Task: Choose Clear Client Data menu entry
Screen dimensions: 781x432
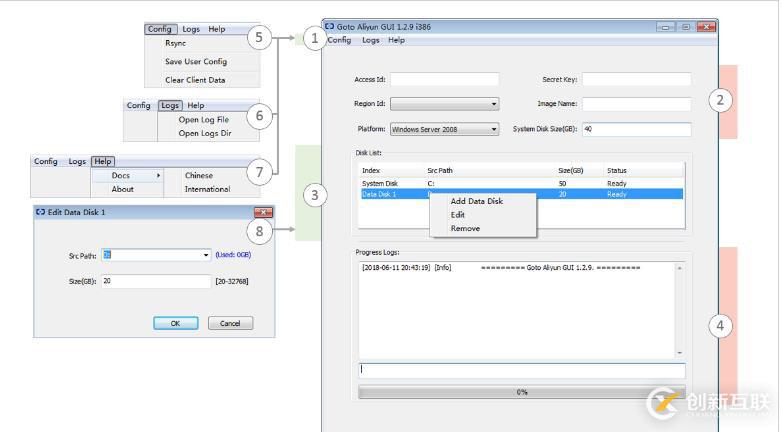Action: [x=195, y=80]
